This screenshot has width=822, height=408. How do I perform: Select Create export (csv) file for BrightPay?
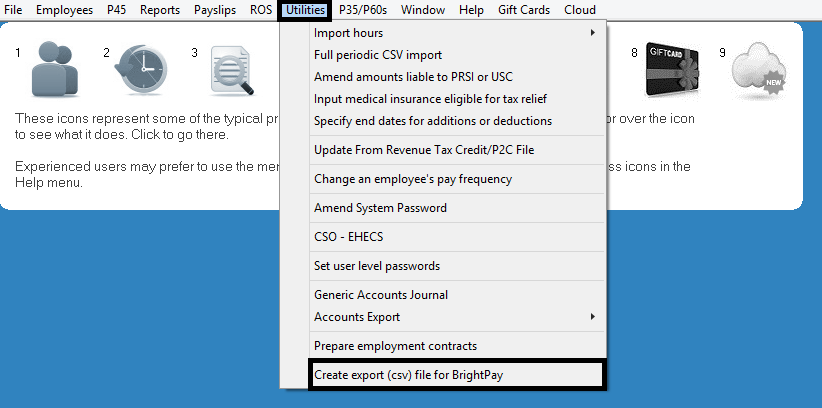pos(457,375)
